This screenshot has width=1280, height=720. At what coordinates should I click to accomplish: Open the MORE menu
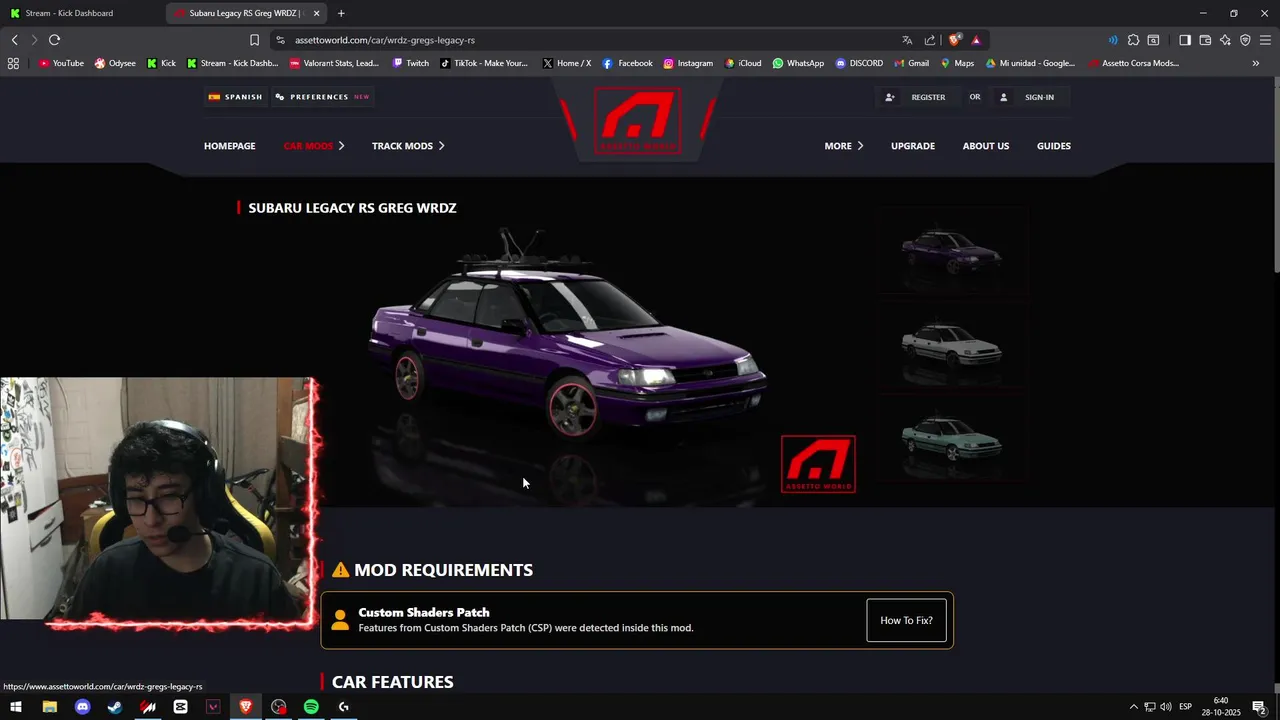pyautogui.click(x=843, y=146)
